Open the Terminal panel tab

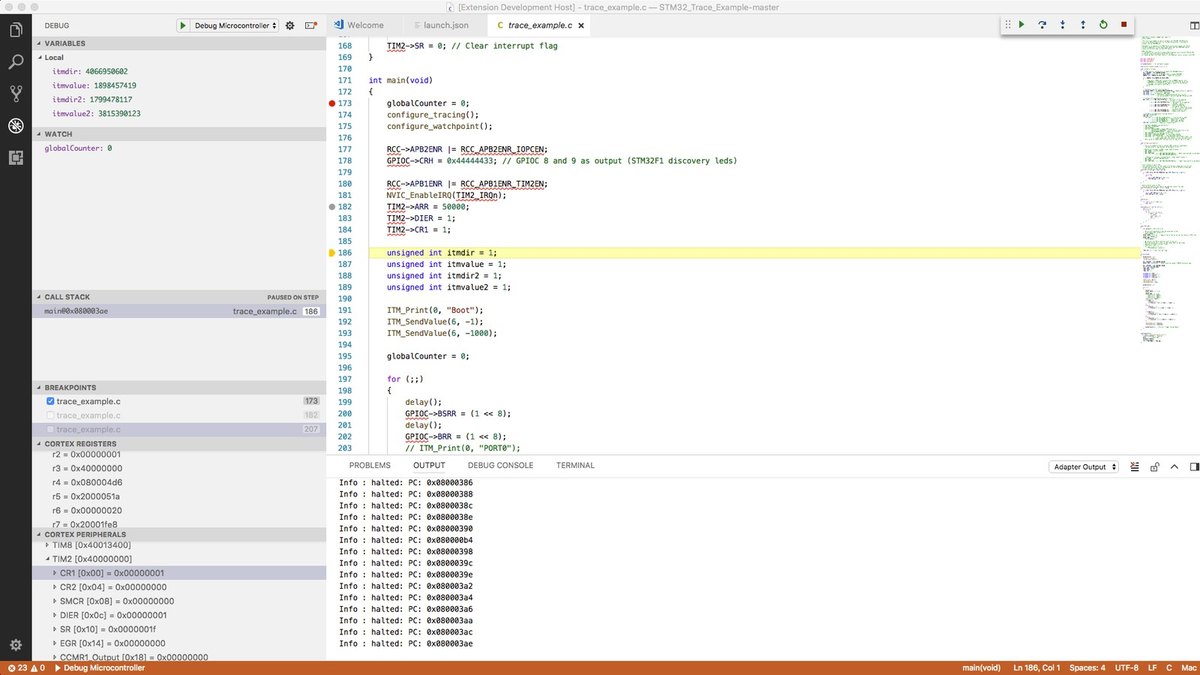(x=575, y=465)
